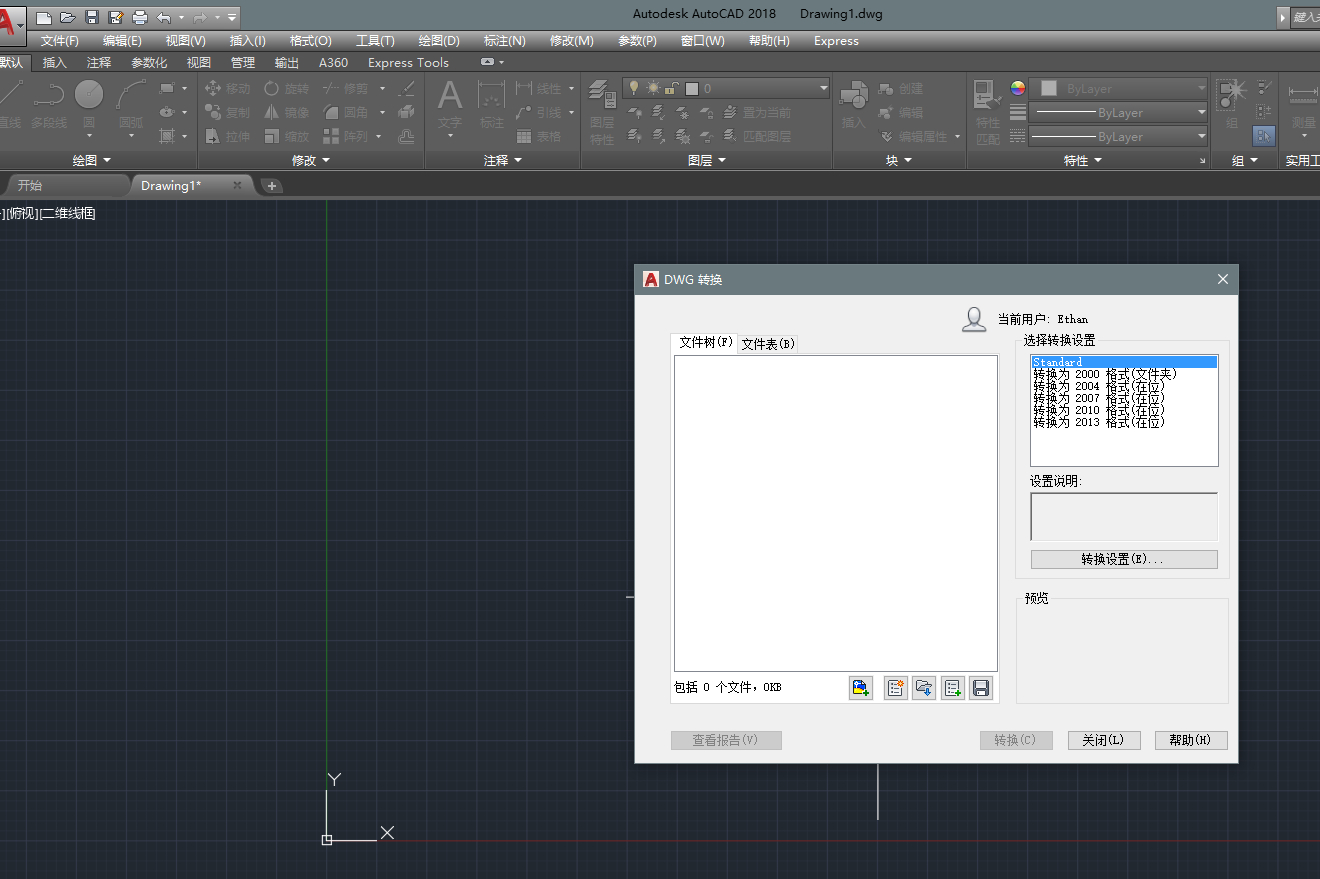1320x879 pixels.
Task: Click the 关闭(L) button
Action: pyautogui.click(x=1104, y=740)
